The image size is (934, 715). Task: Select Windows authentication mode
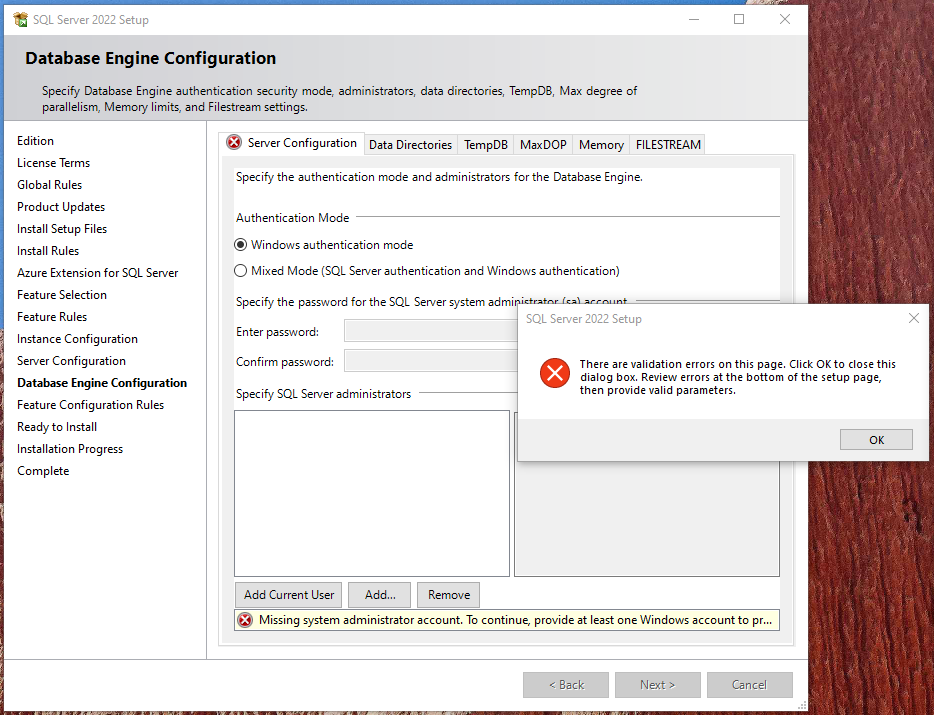(241, 245)
